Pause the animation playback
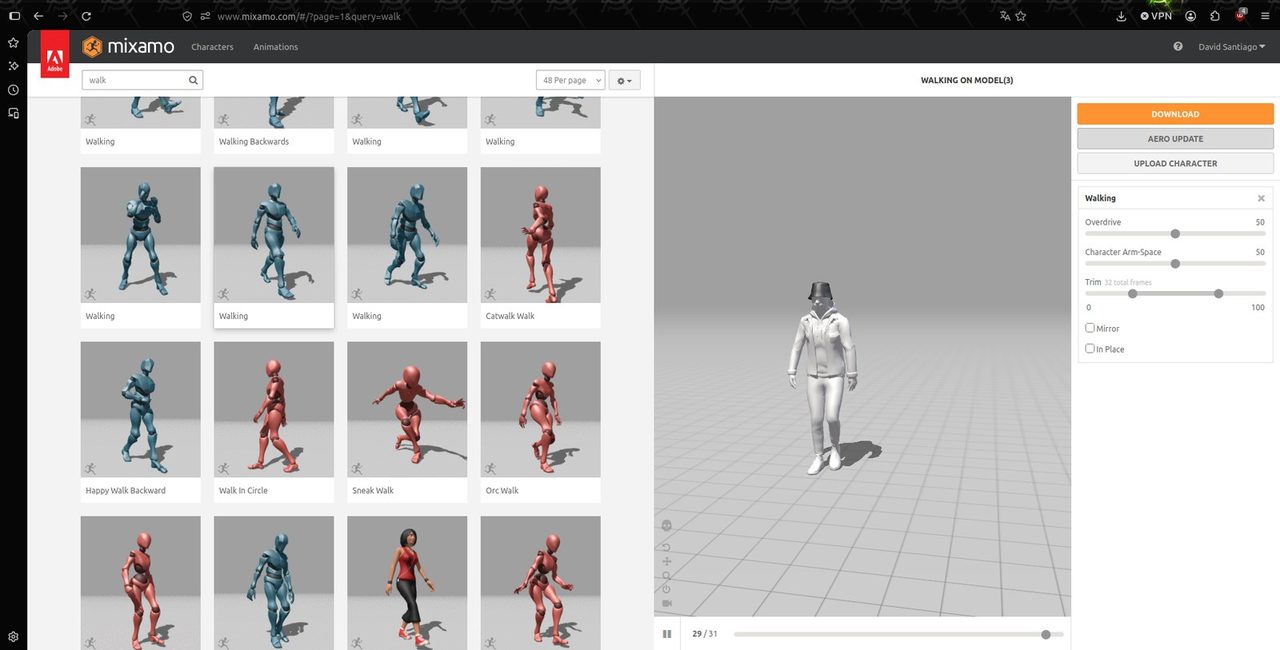 point(667,634)
